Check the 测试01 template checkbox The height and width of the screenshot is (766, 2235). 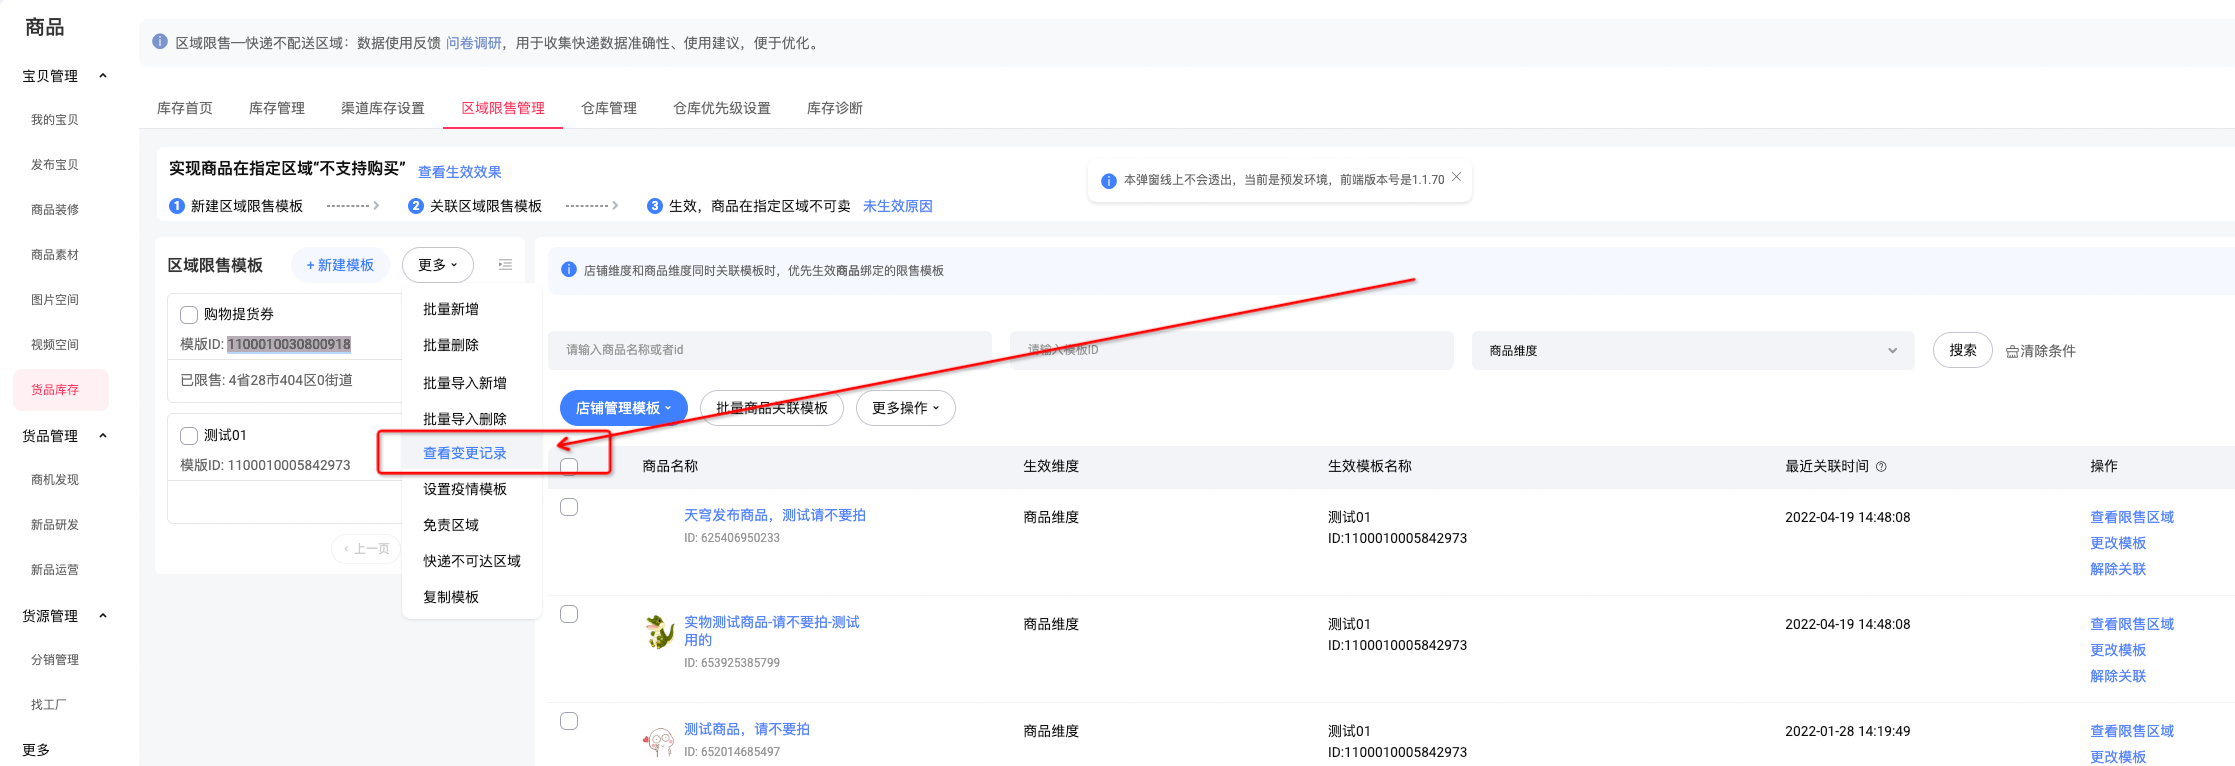(x=189, y=436)
